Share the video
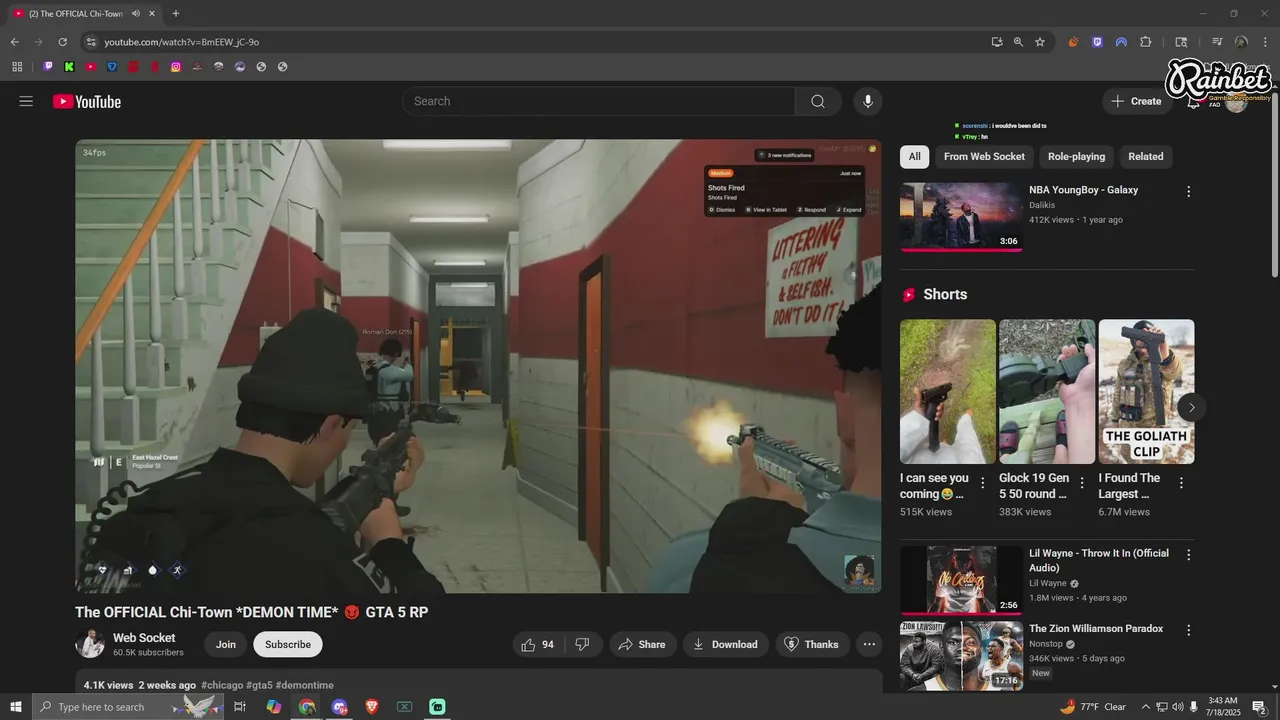The width and height of the screenshot is (1280, 720). click(x=642, y=645)
